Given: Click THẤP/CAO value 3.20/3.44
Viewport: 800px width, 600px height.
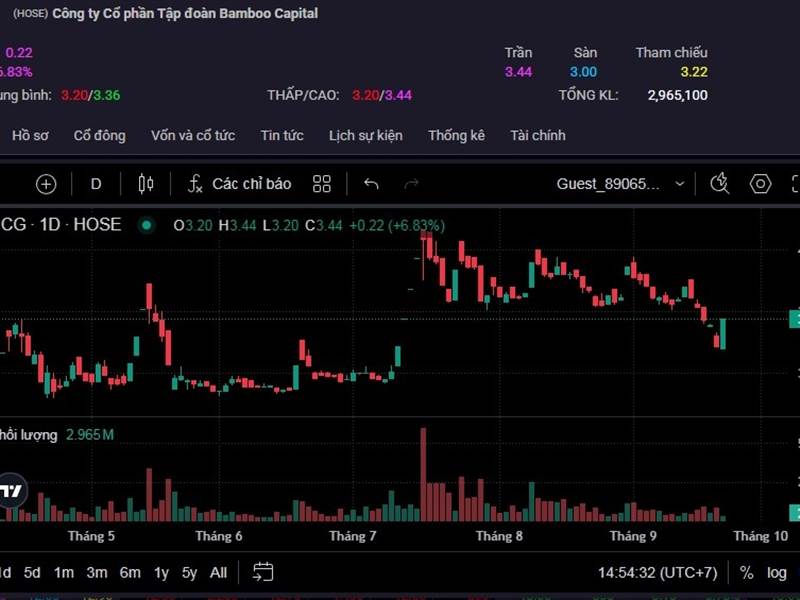Looking at the screenshot, I should click(x=382, y=95).
